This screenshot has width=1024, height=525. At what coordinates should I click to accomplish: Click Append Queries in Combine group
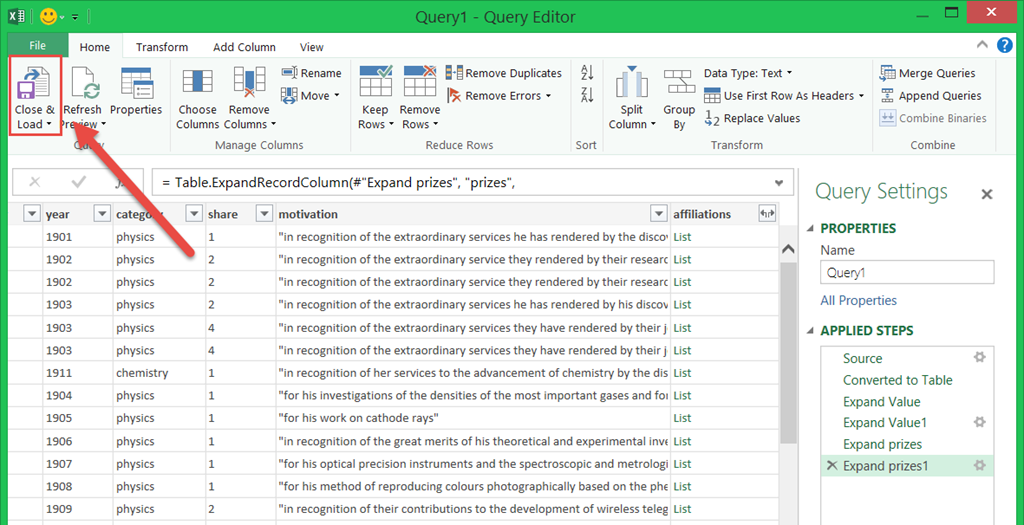[x=888, y=96]
